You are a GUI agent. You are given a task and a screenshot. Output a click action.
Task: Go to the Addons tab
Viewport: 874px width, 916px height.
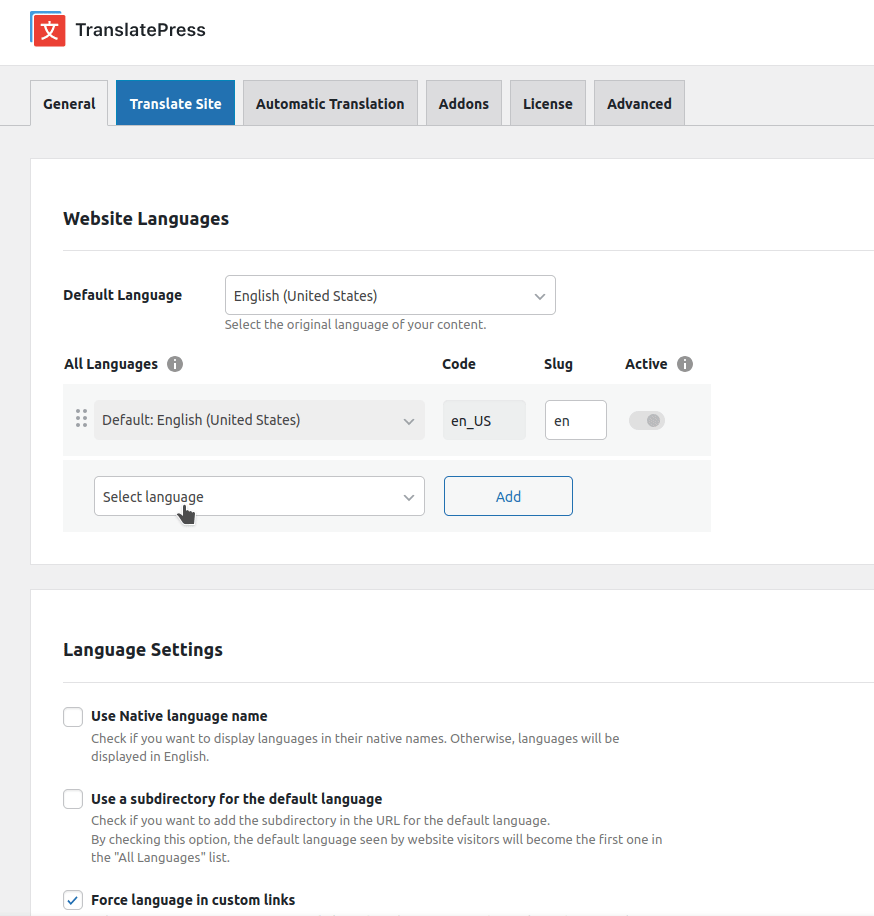464,103
